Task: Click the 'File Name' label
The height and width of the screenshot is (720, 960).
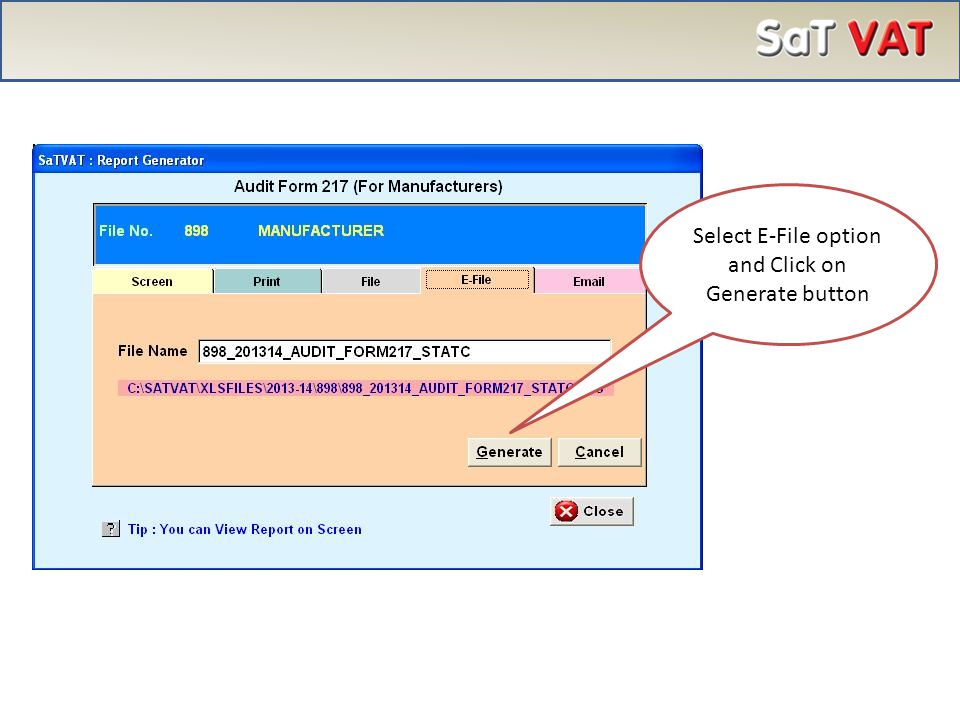Action: tap(152, 351)
